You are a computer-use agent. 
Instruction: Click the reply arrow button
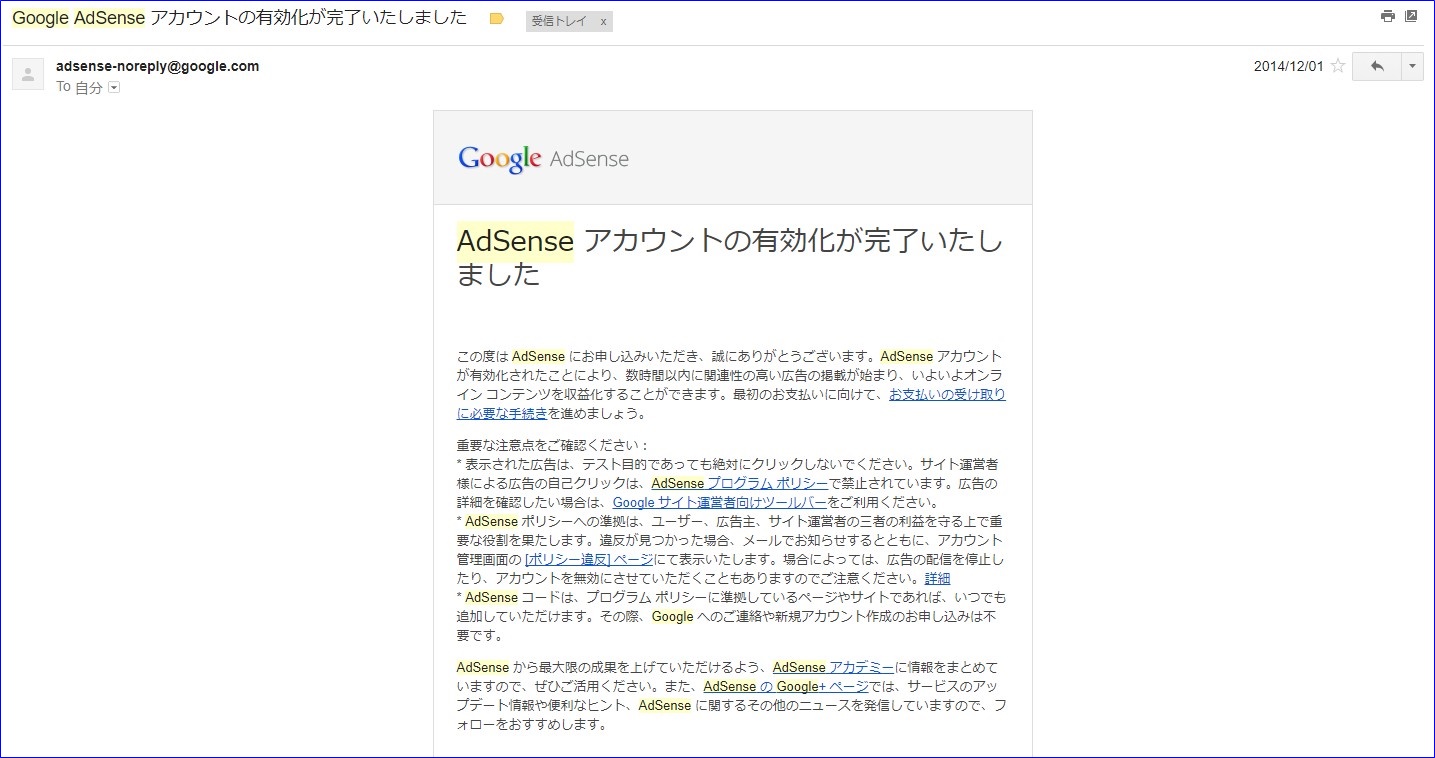(x=1377, y=66)
